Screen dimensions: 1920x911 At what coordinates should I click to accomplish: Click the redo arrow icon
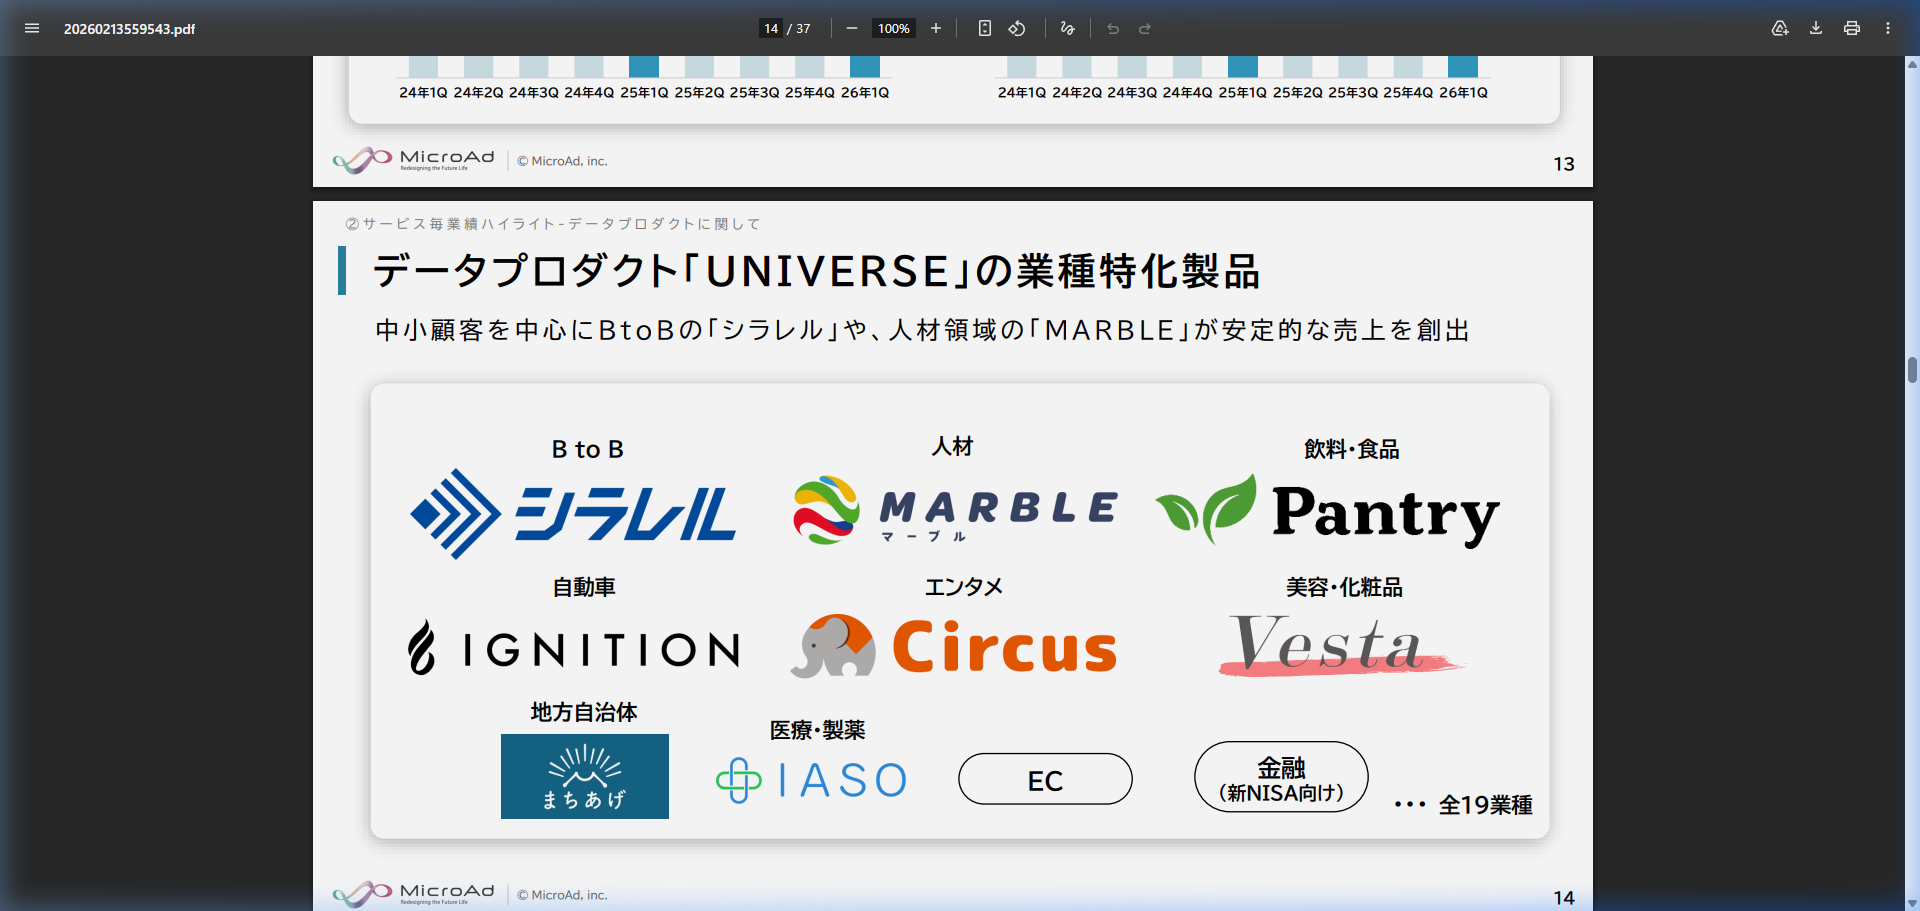(x=1142, y=28)
